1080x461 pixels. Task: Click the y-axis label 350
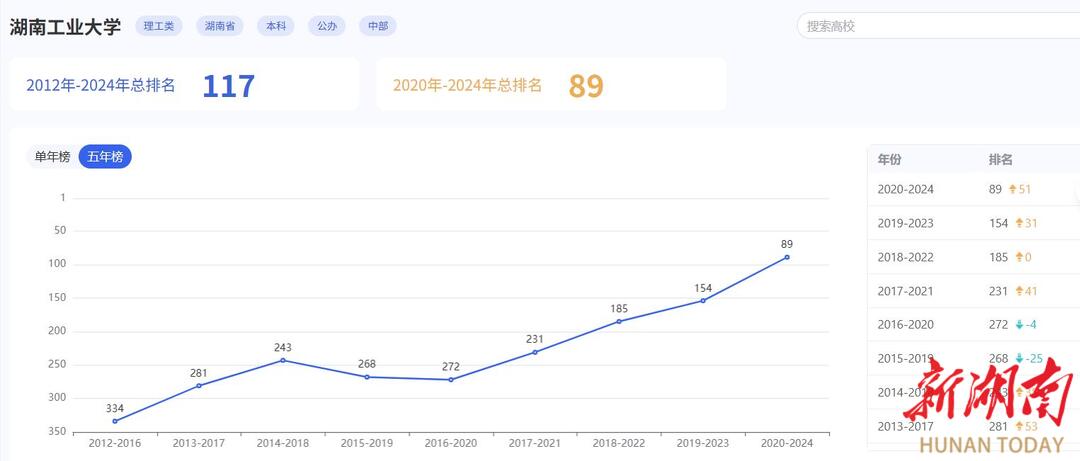pos(57,431)
